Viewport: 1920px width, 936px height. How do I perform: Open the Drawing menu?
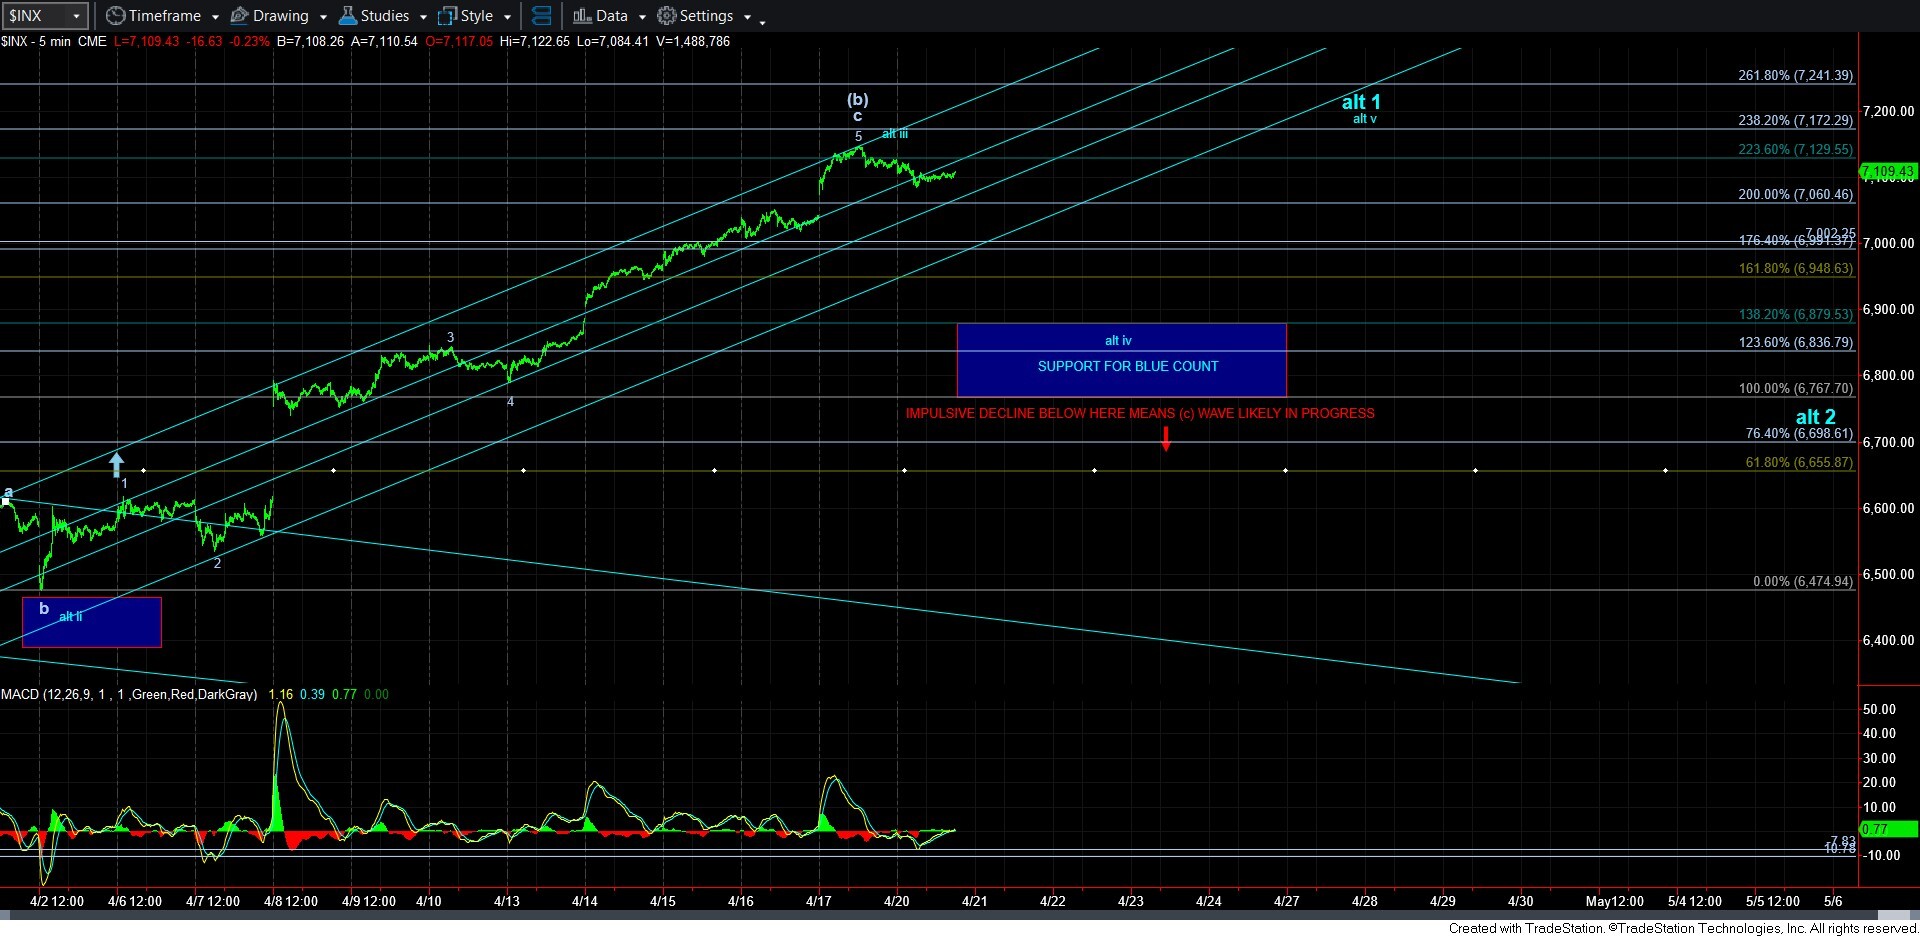coord(280,16)
